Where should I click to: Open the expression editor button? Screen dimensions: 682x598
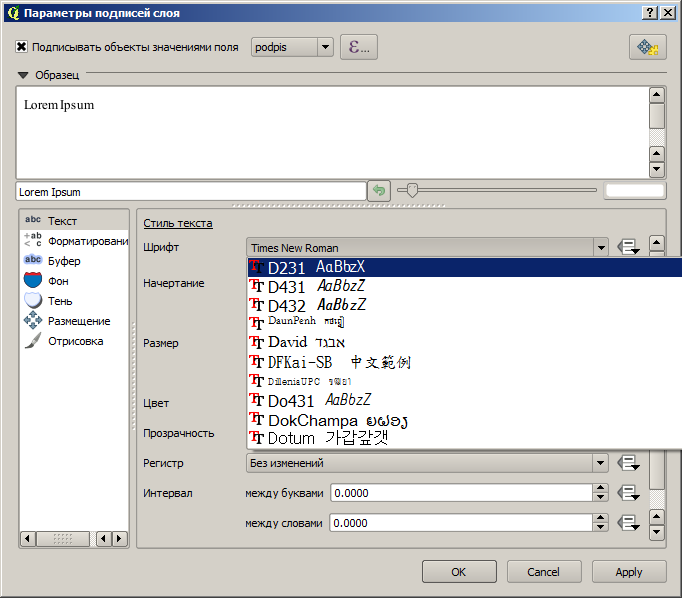[359, 47]
